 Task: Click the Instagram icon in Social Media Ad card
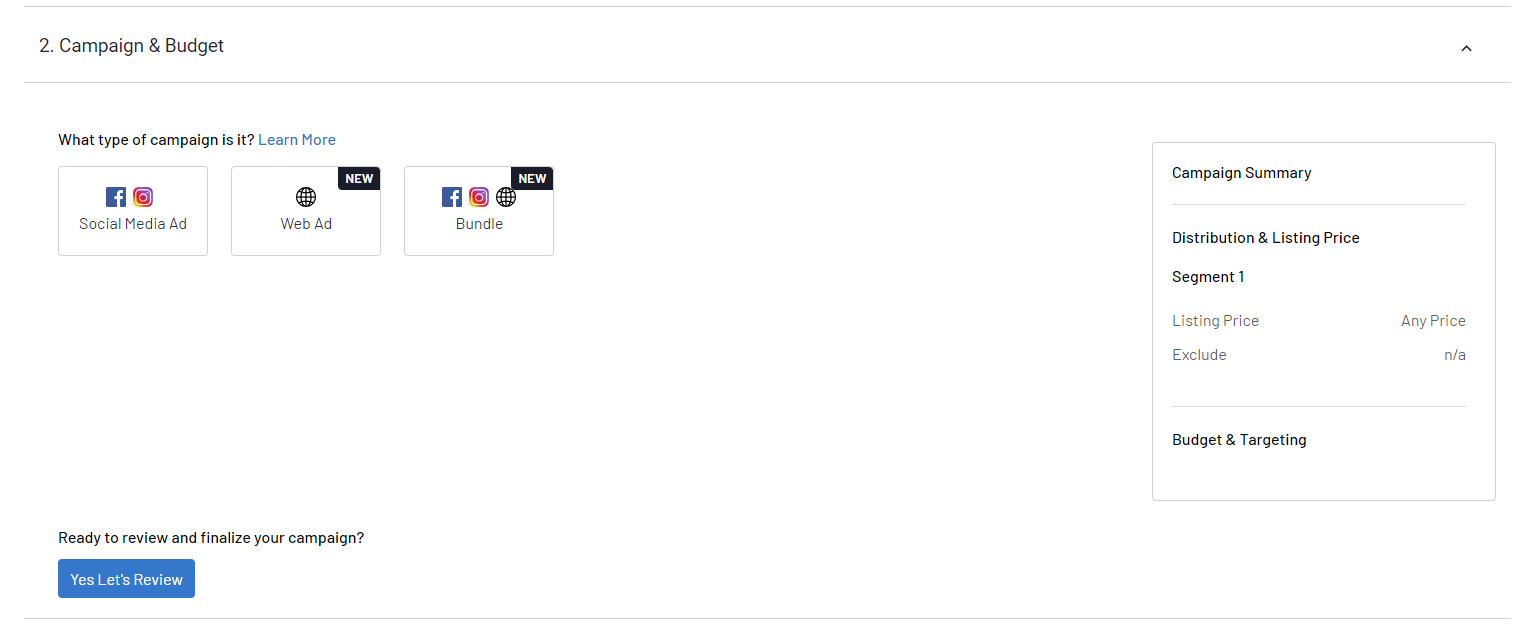(143, 197)
